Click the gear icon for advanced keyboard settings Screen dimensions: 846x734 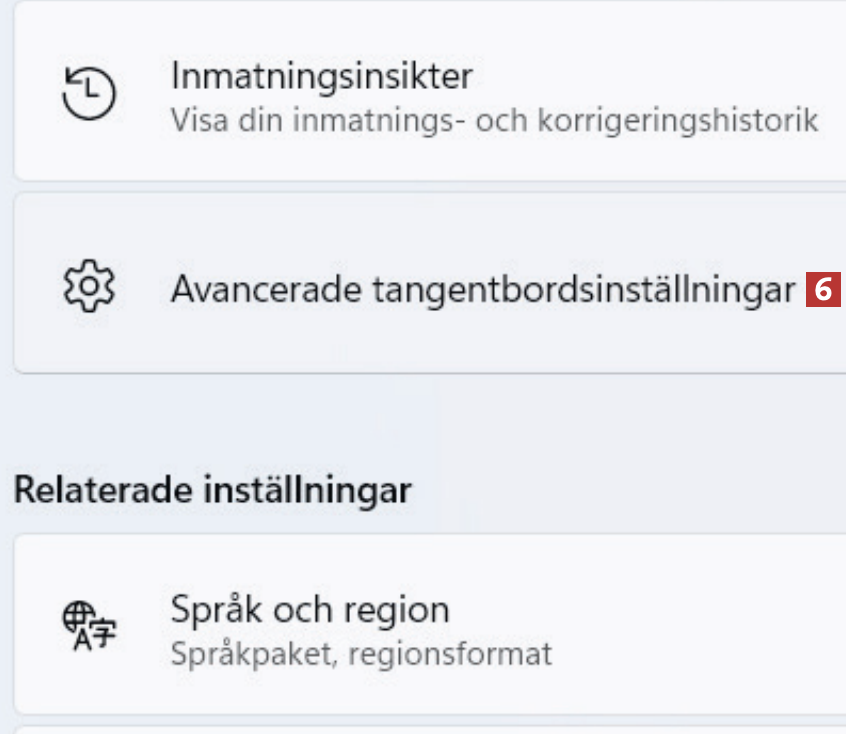coord(89,288)
